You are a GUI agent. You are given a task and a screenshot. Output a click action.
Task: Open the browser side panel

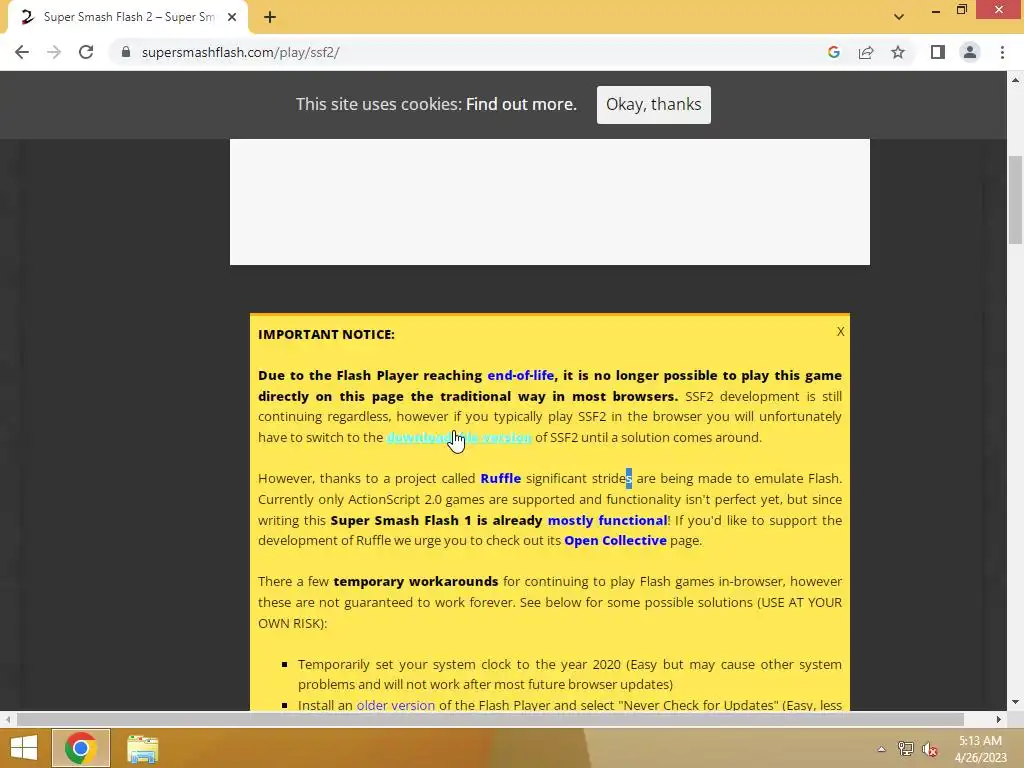tap(938, 52)
